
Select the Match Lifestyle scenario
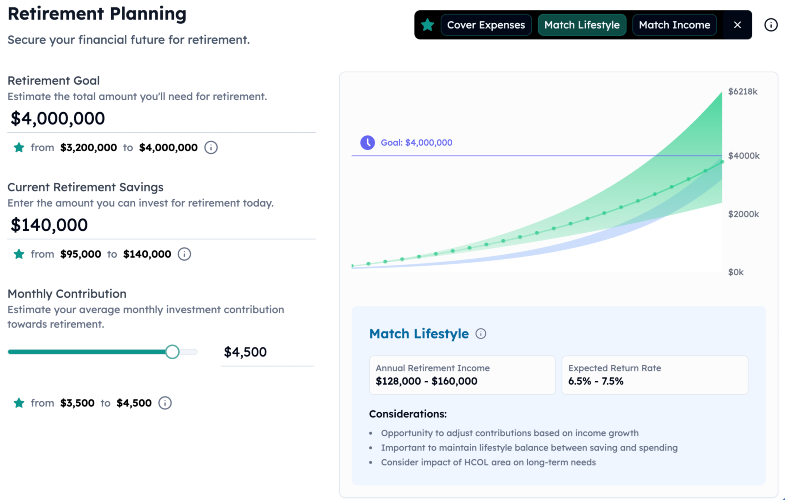[x=582, y=25]
